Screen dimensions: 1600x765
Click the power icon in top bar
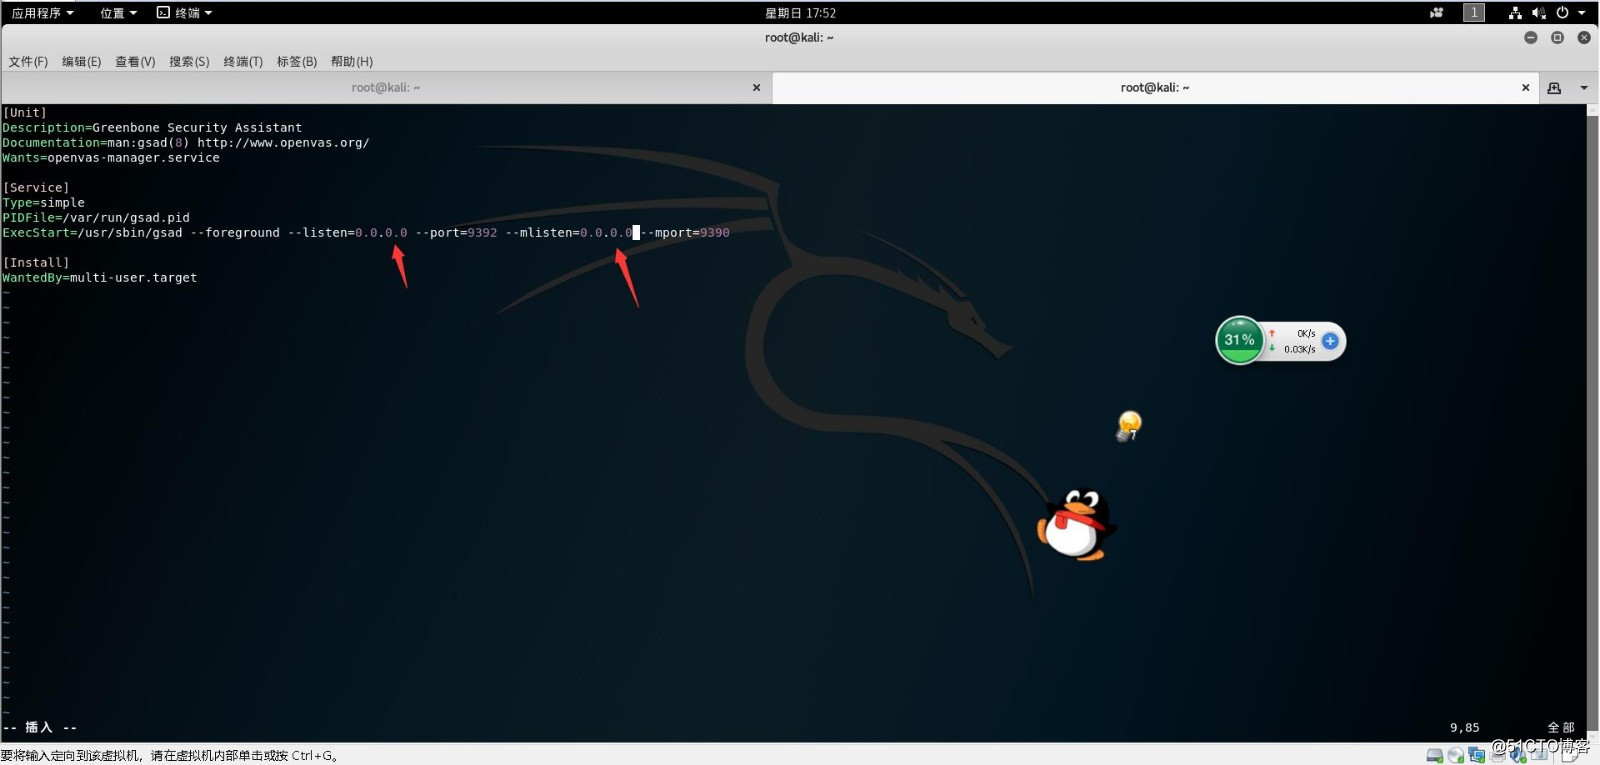(x=1562, y=13)
